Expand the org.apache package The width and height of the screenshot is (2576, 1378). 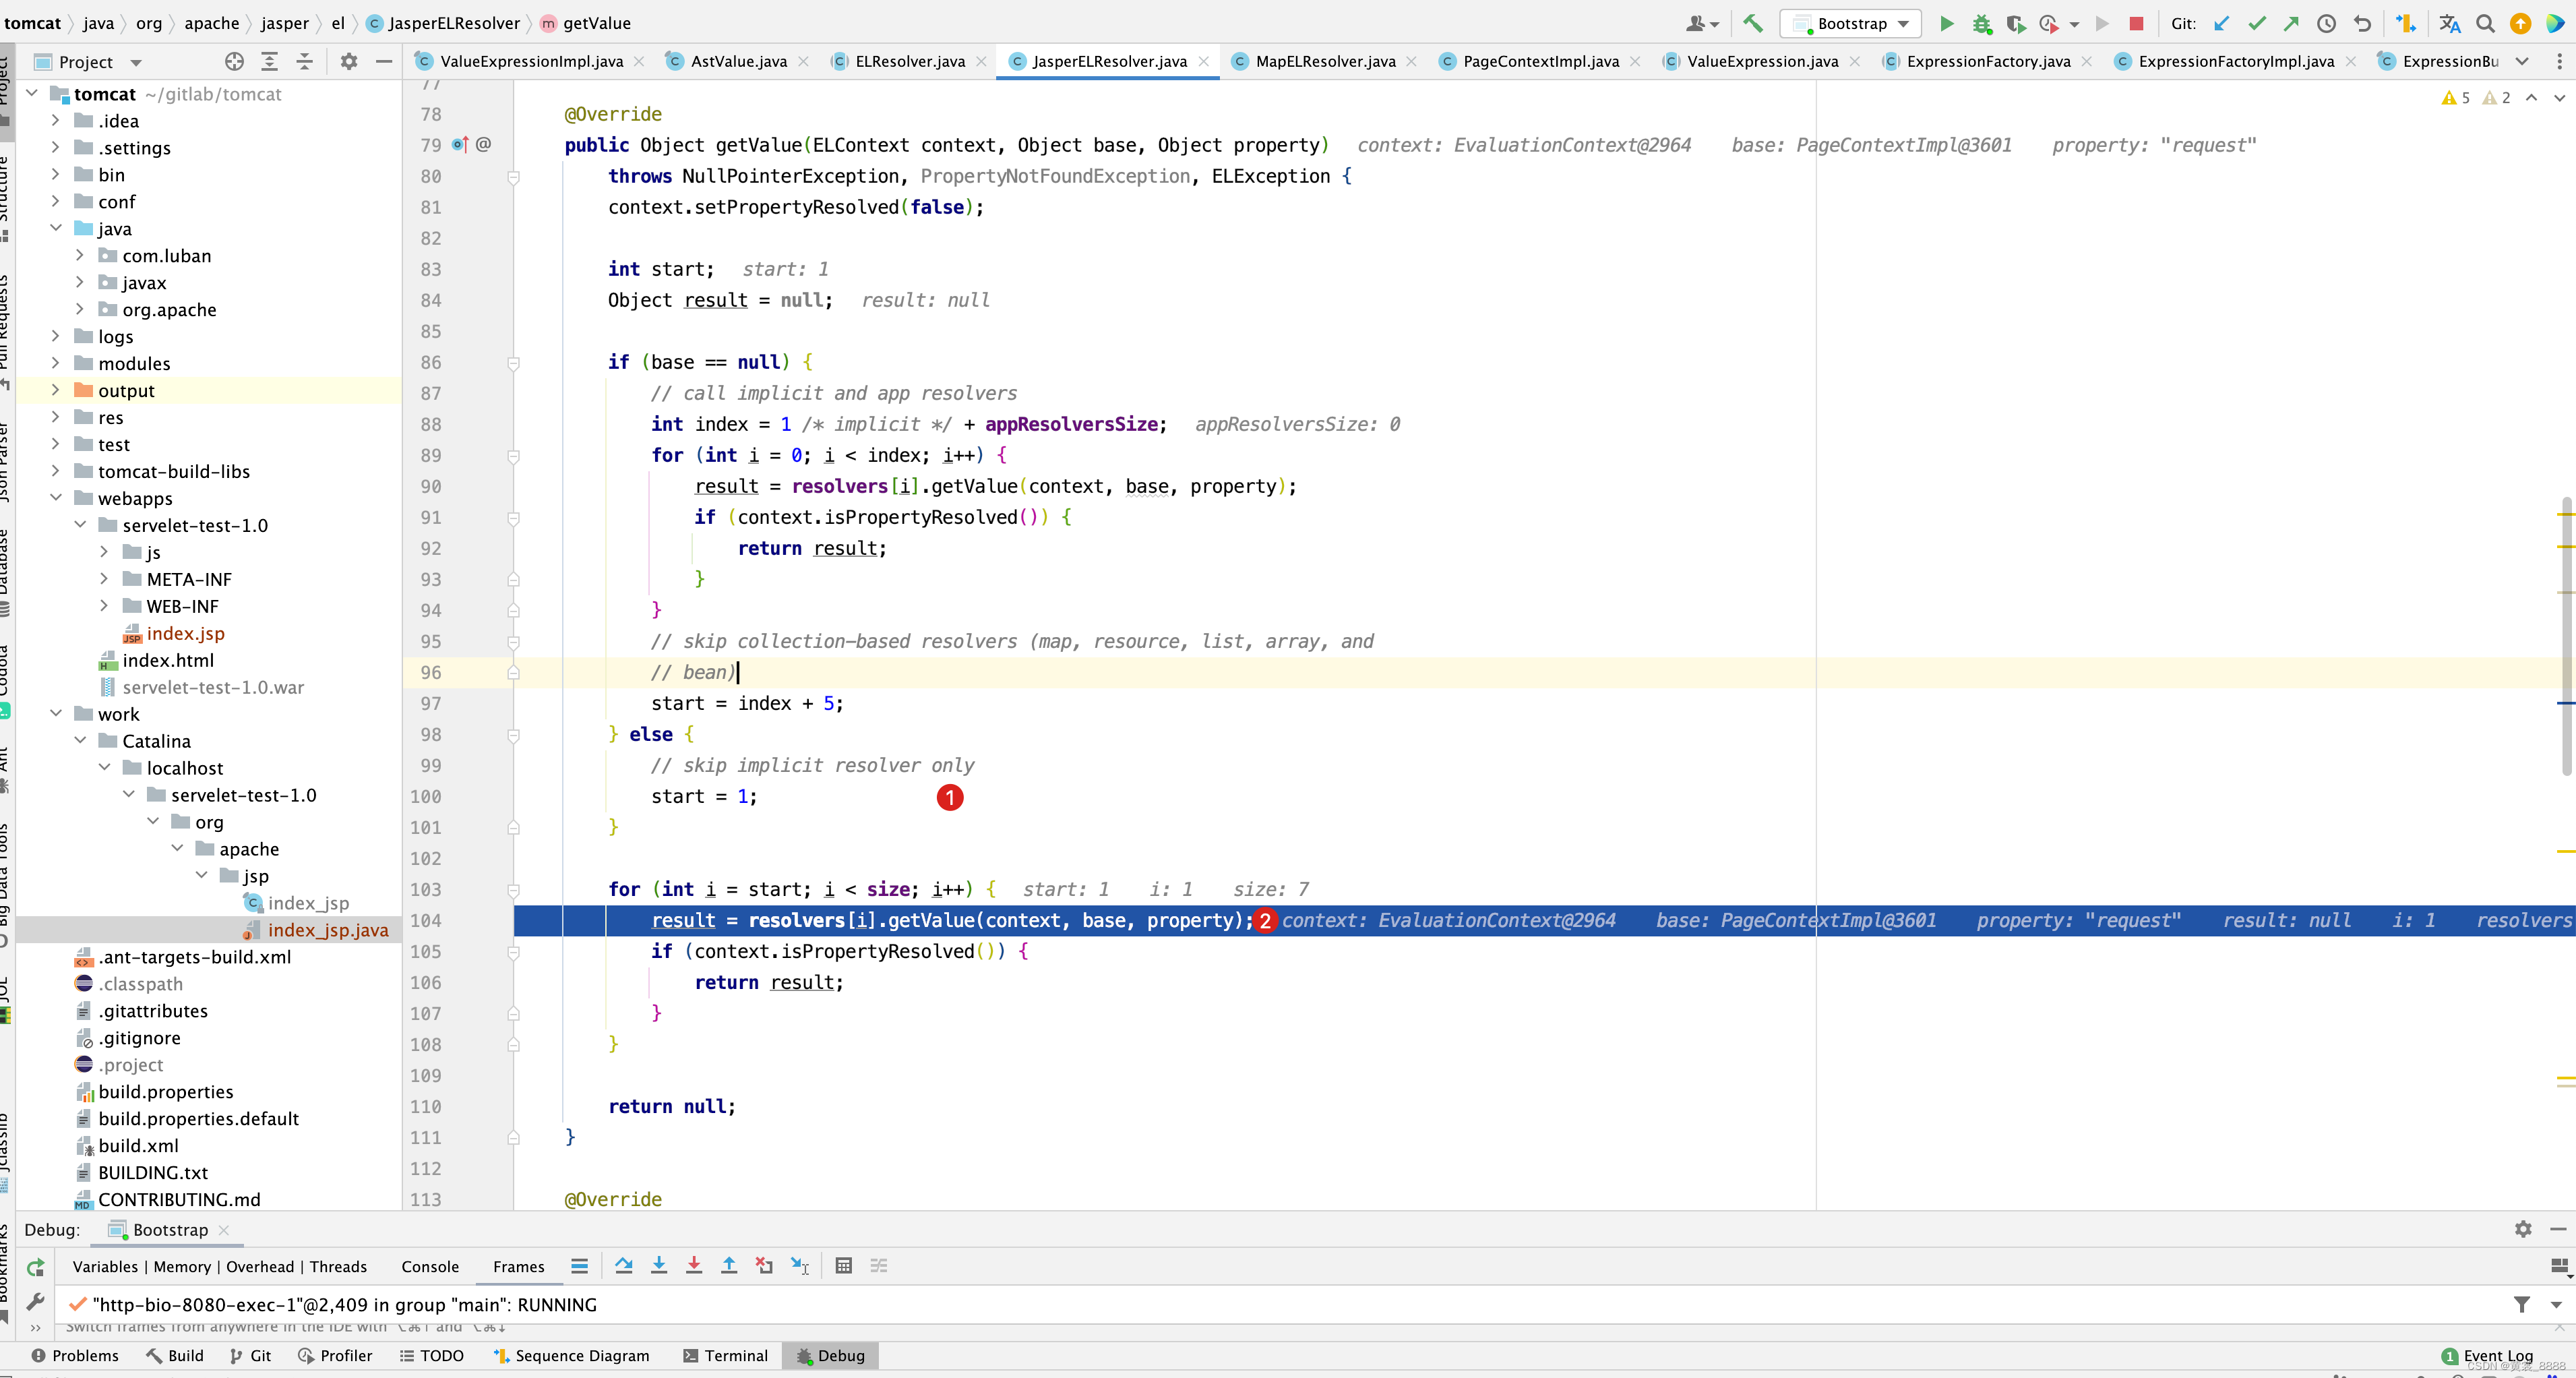pyautogui.click(x=80, y=309)
